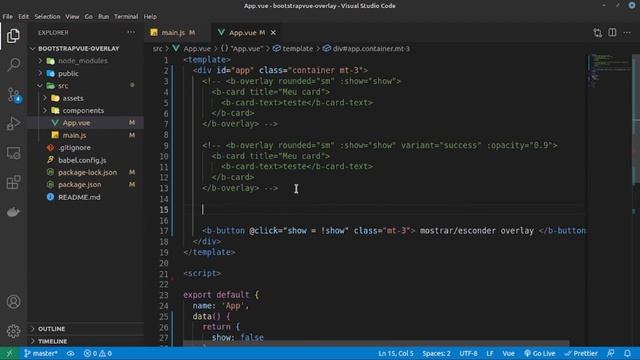Click the eye watch icon in status bar
This screenshot has width=640, height=360.
pyautogui.click(x=71, y=353)
